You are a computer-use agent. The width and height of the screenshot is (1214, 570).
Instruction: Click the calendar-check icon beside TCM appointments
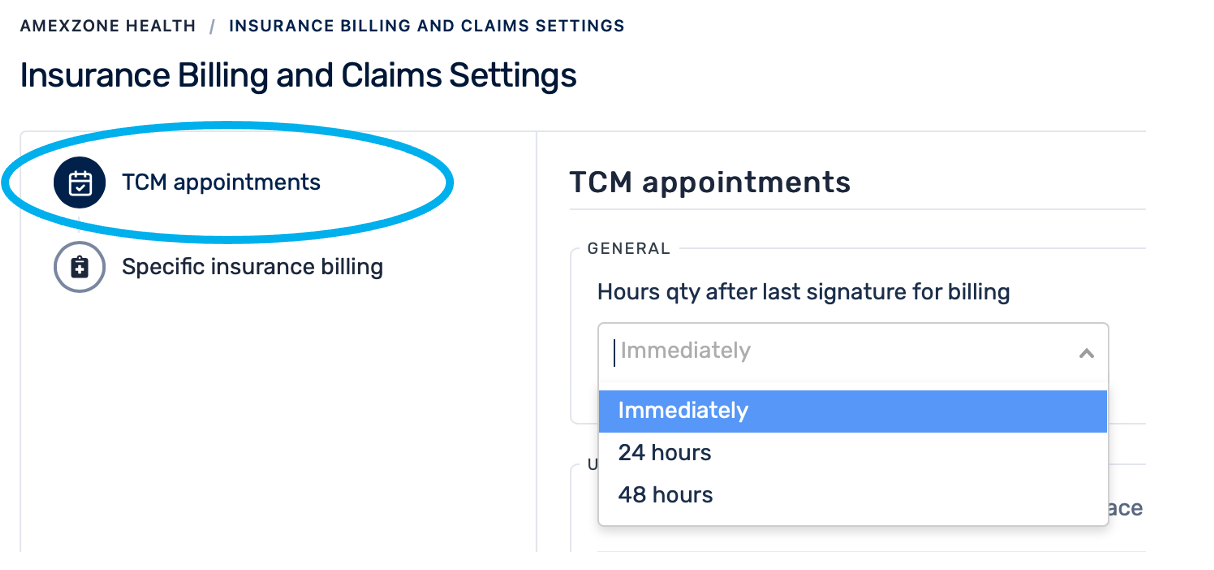tap(80, 182)
